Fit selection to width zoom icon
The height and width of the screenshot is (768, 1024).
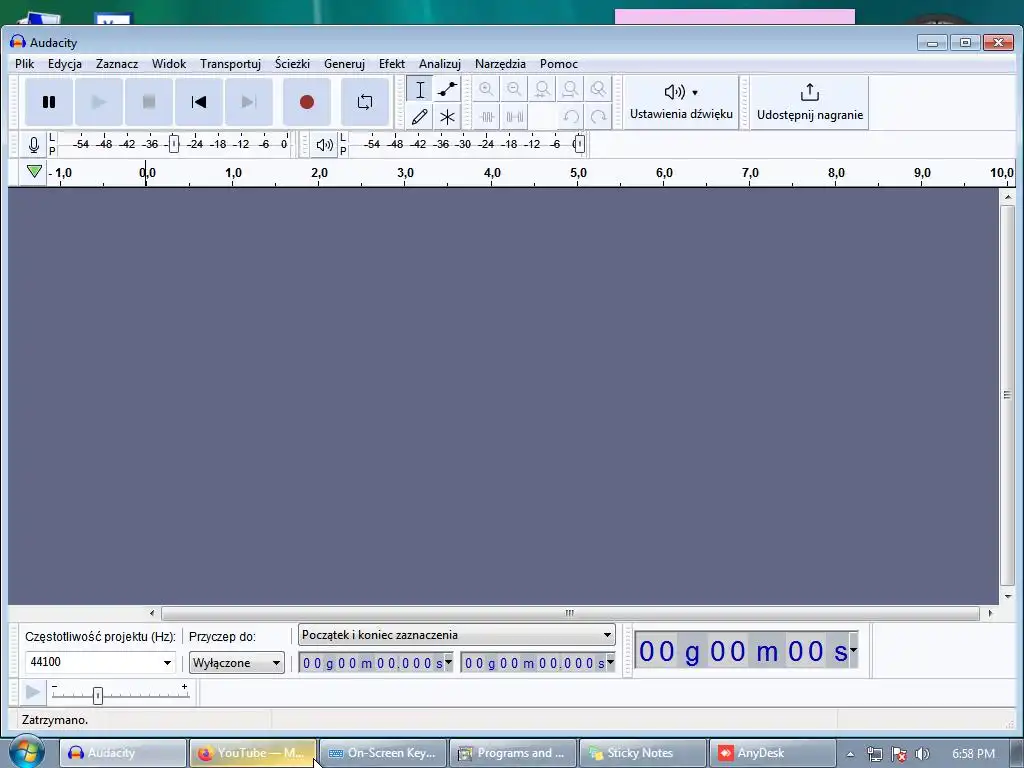[543, 89]
